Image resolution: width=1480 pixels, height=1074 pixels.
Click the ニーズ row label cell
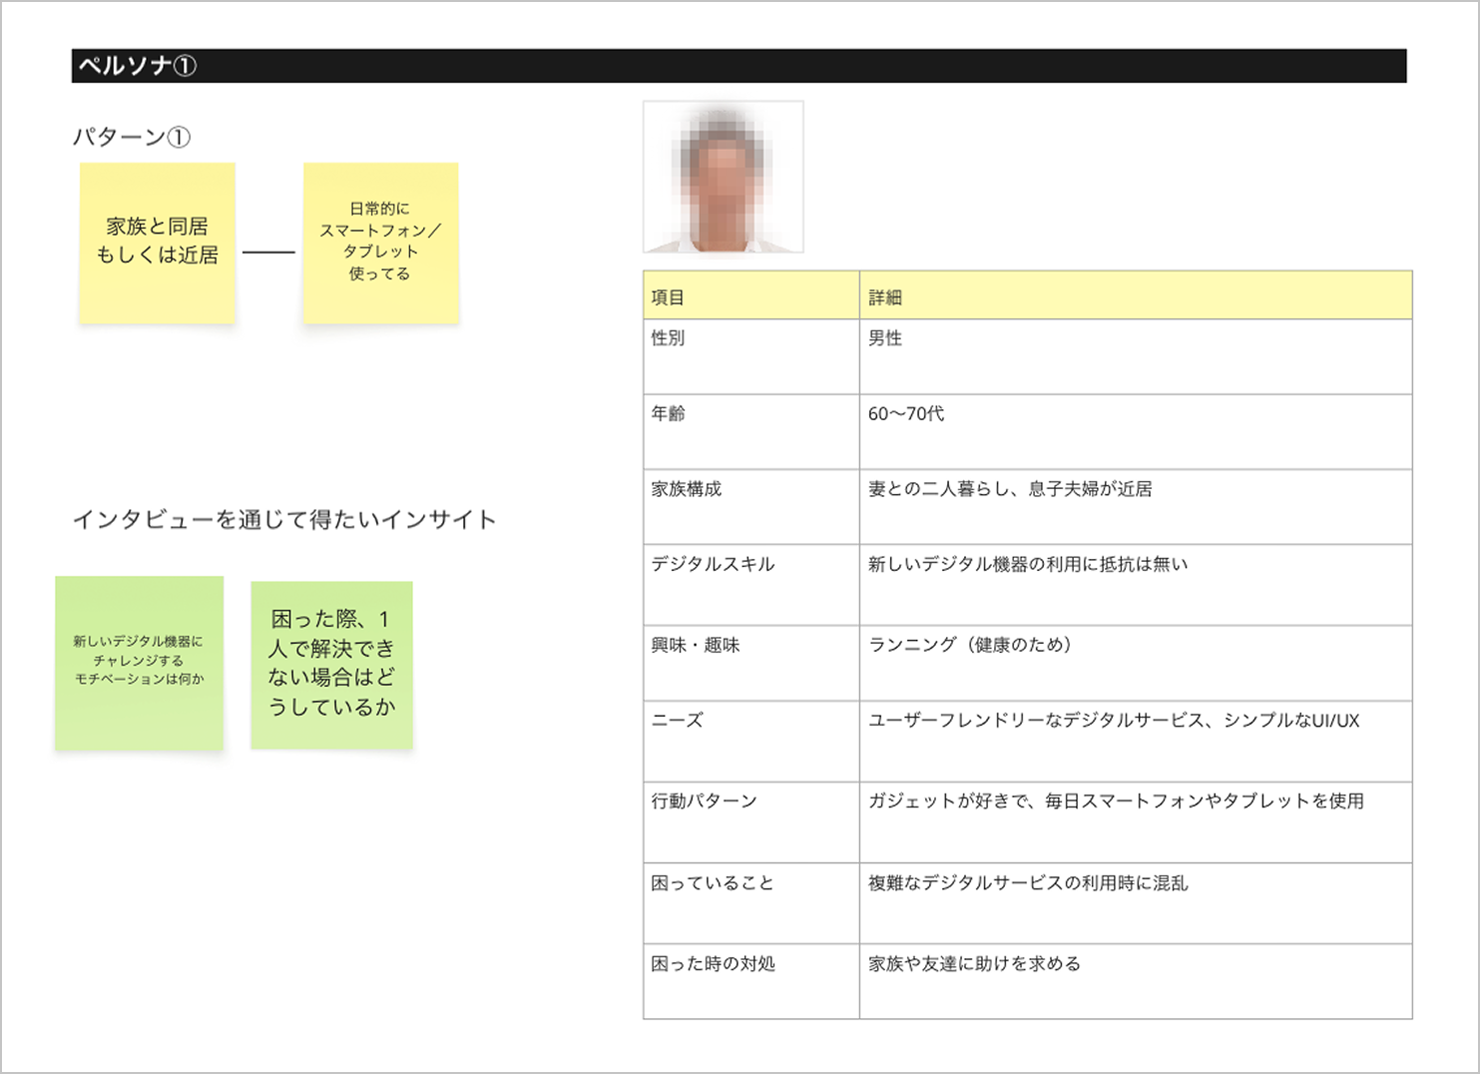click(750, 740)
